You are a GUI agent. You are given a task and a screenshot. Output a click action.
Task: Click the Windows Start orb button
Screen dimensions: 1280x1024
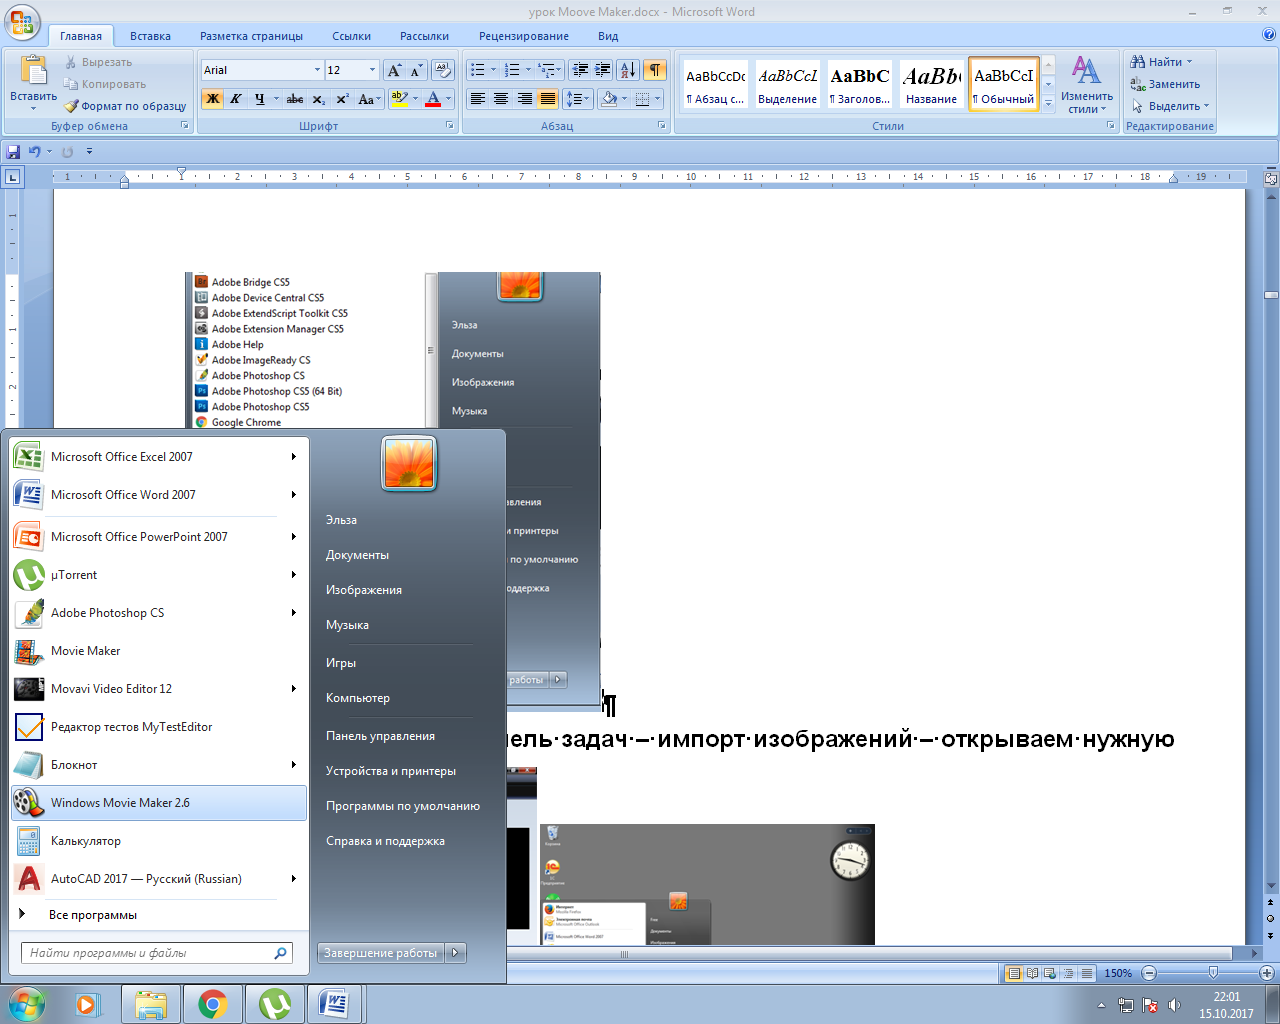26,1003
